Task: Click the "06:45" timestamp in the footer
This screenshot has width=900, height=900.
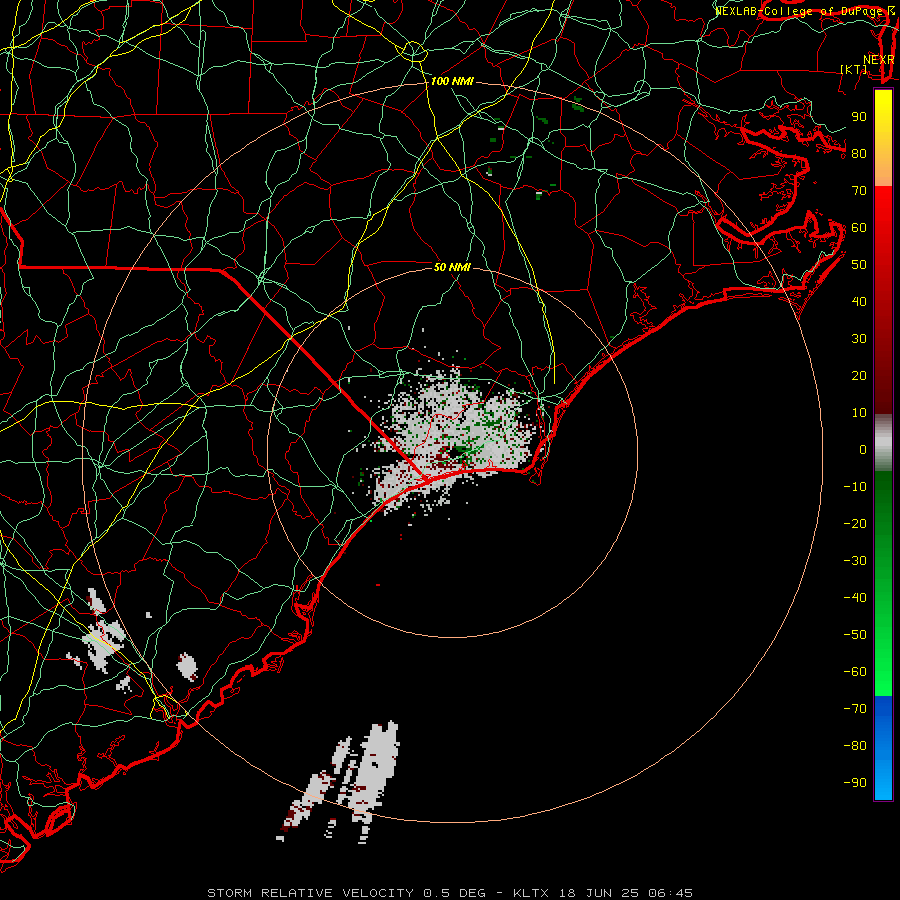Action: pyautogui.click(x=670, y=893)
